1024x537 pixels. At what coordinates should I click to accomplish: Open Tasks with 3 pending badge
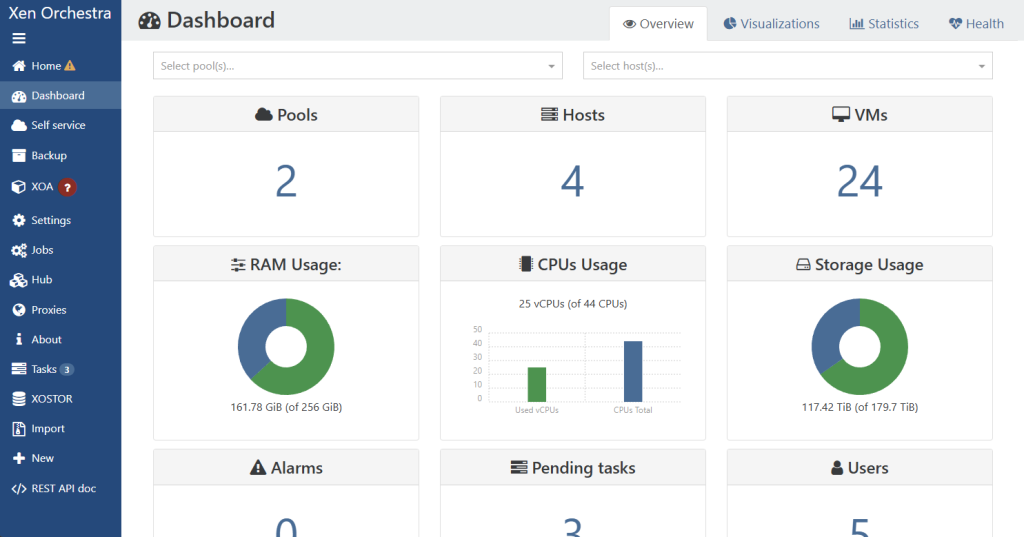[x=44, y=369]
